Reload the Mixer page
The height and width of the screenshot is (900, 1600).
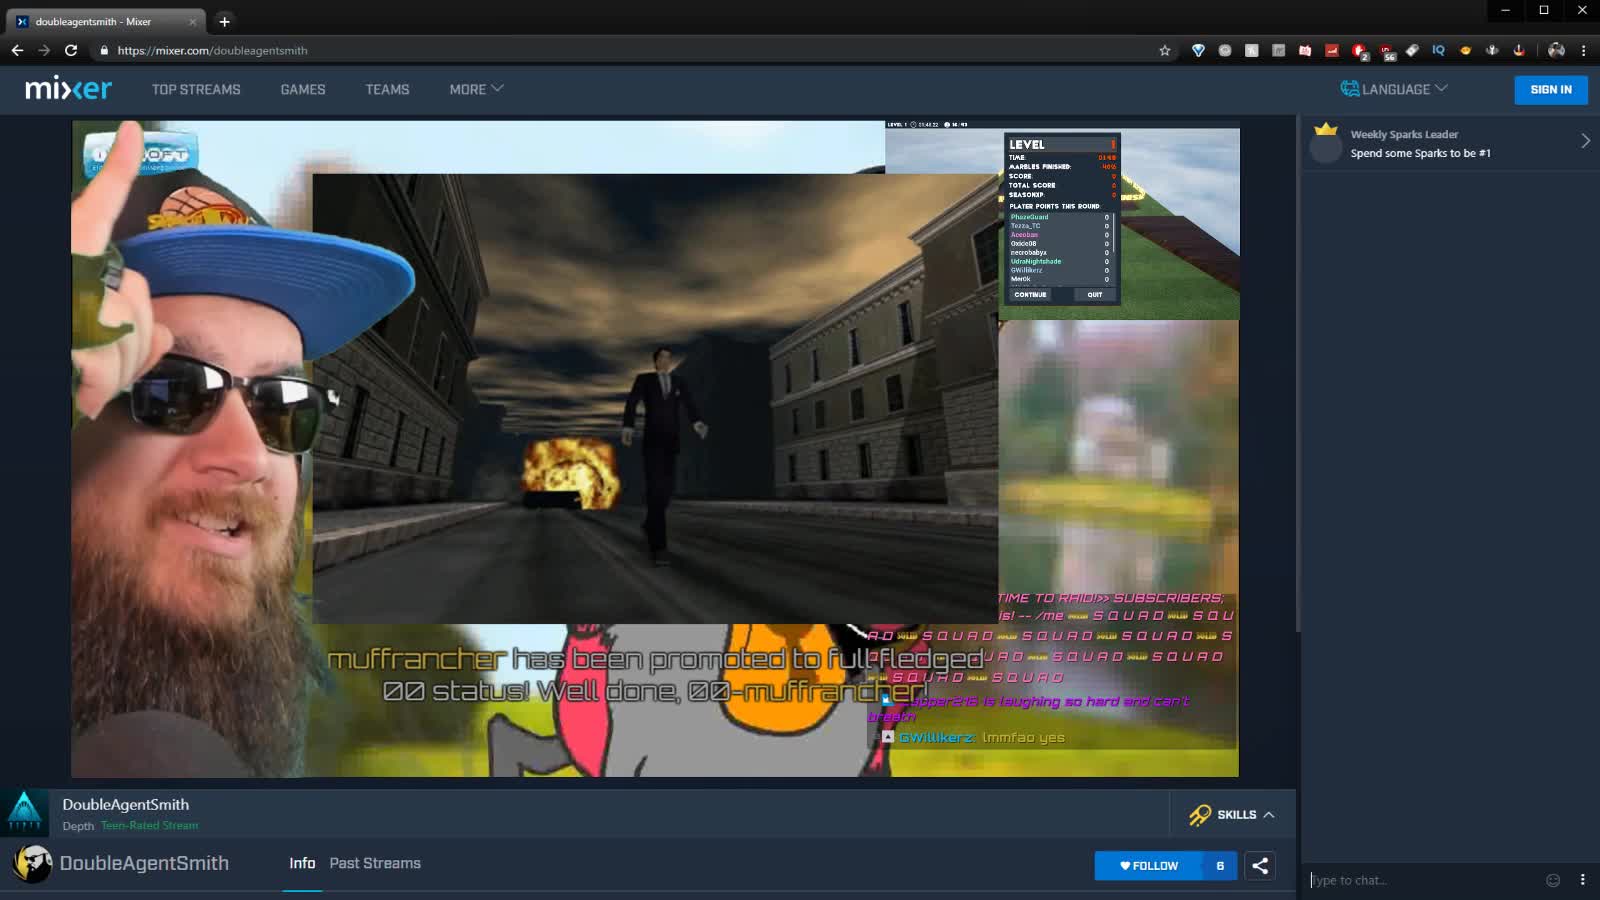coord(71,50)
